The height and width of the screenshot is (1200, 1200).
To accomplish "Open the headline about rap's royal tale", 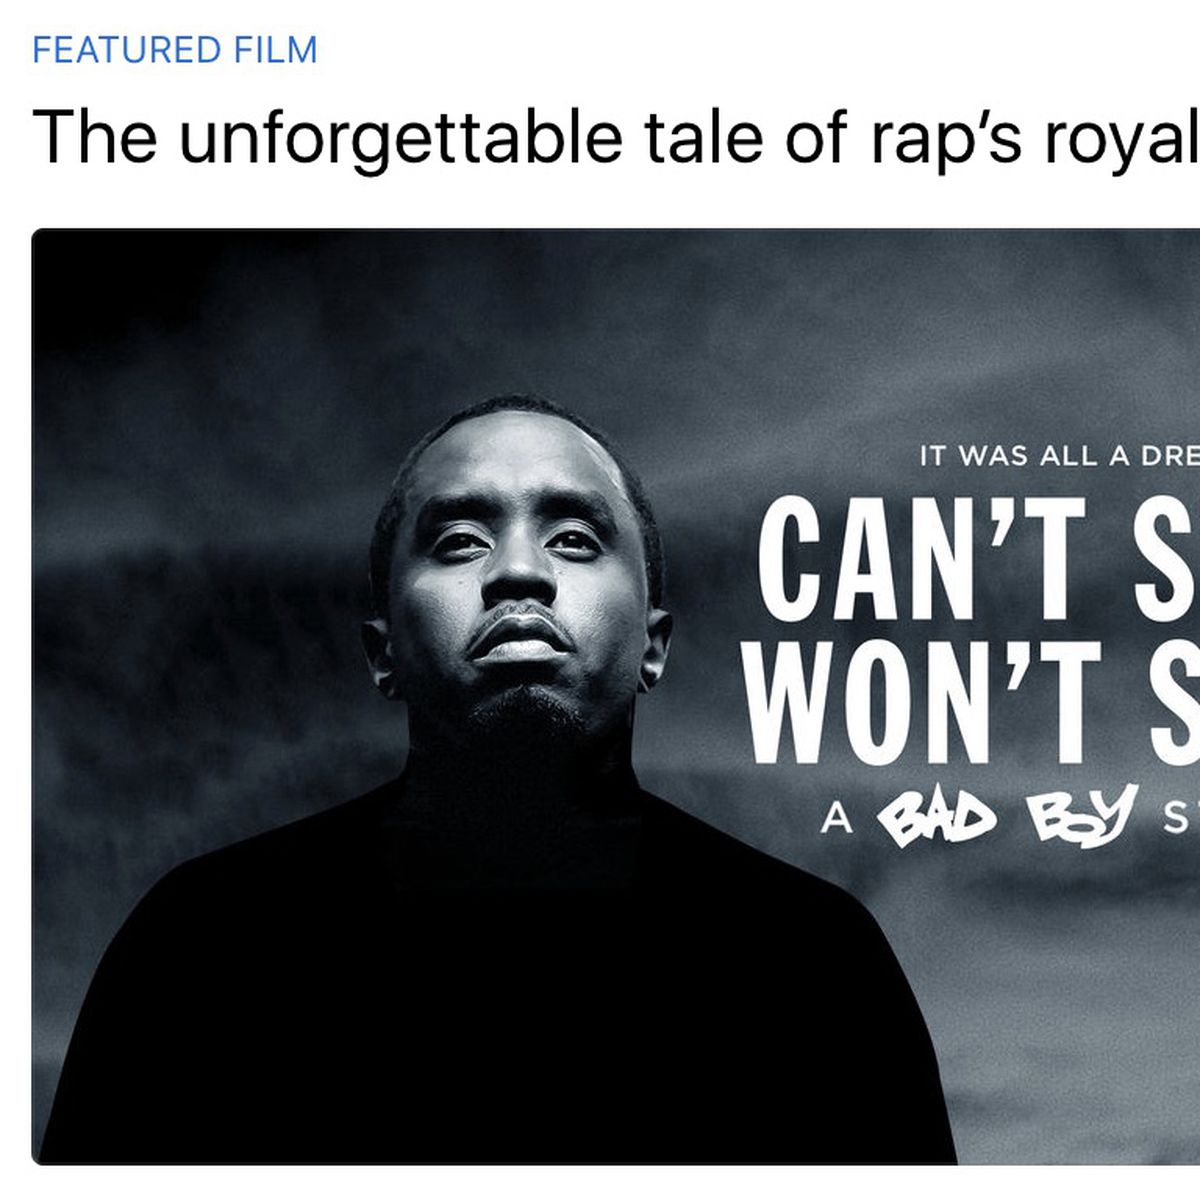I will pyautogui.click(x=615, y=135).
